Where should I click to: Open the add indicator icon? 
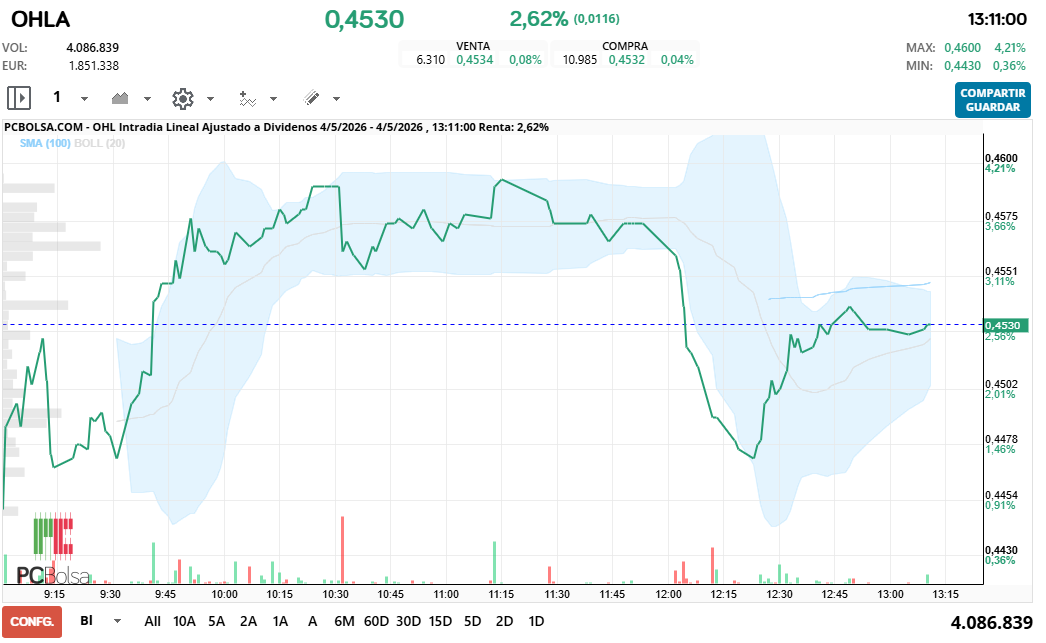click(x=247, y=99)
